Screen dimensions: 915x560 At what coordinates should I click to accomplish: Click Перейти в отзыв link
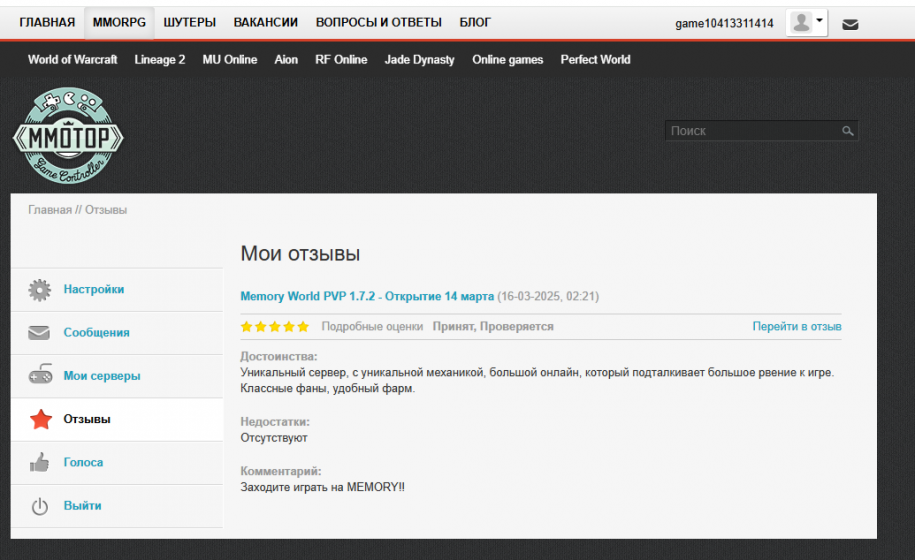pyautogui.click(x=797, y=327)
